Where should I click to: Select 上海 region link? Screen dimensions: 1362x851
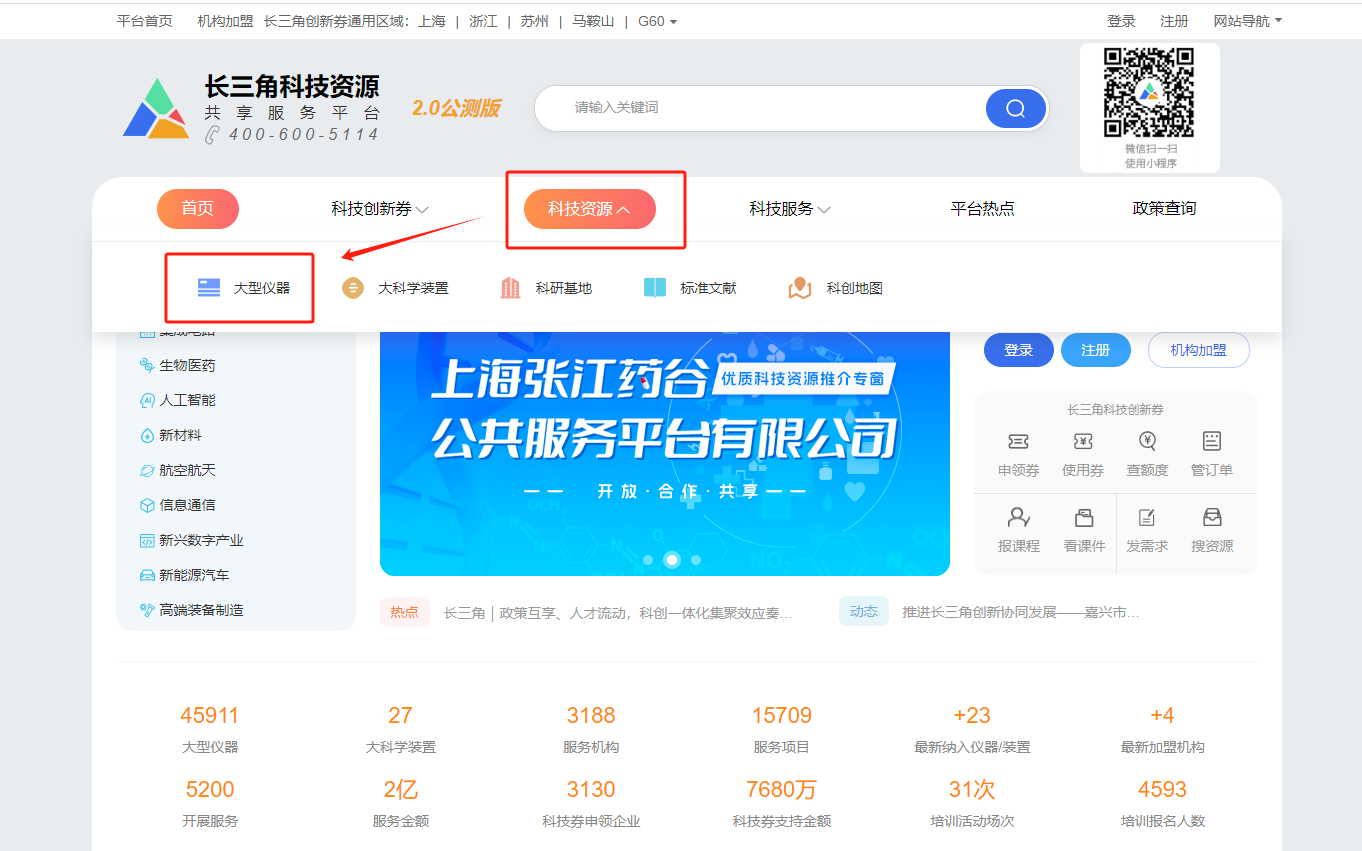[432, 21]
